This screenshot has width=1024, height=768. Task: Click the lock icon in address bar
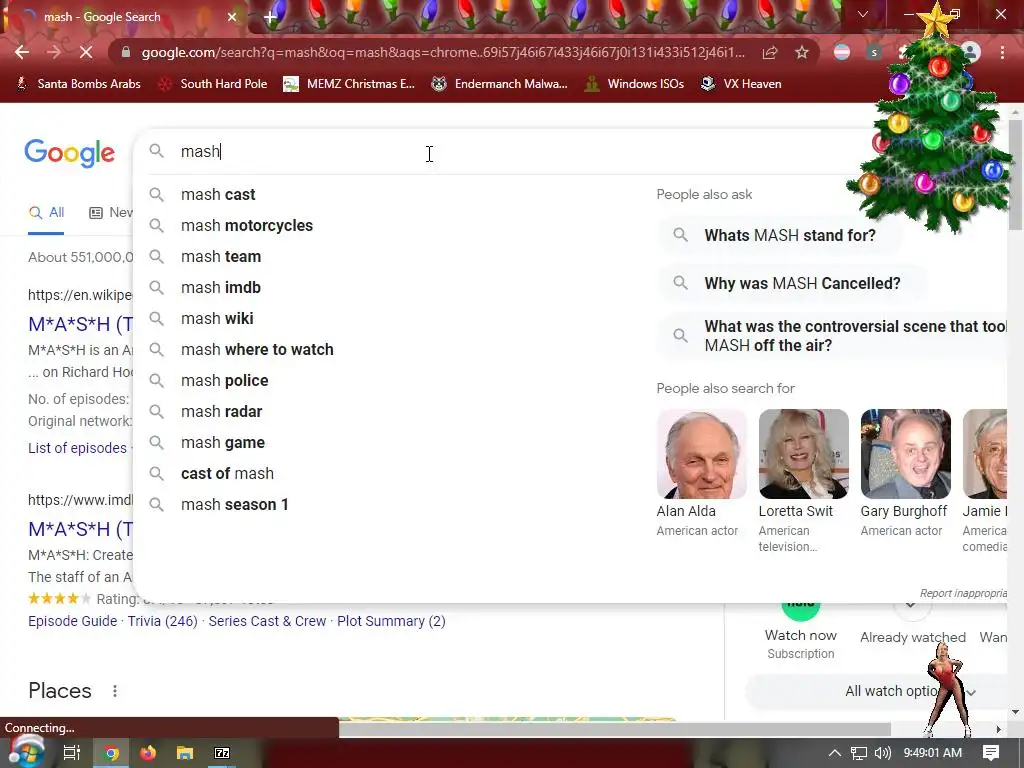pos(126,52)
